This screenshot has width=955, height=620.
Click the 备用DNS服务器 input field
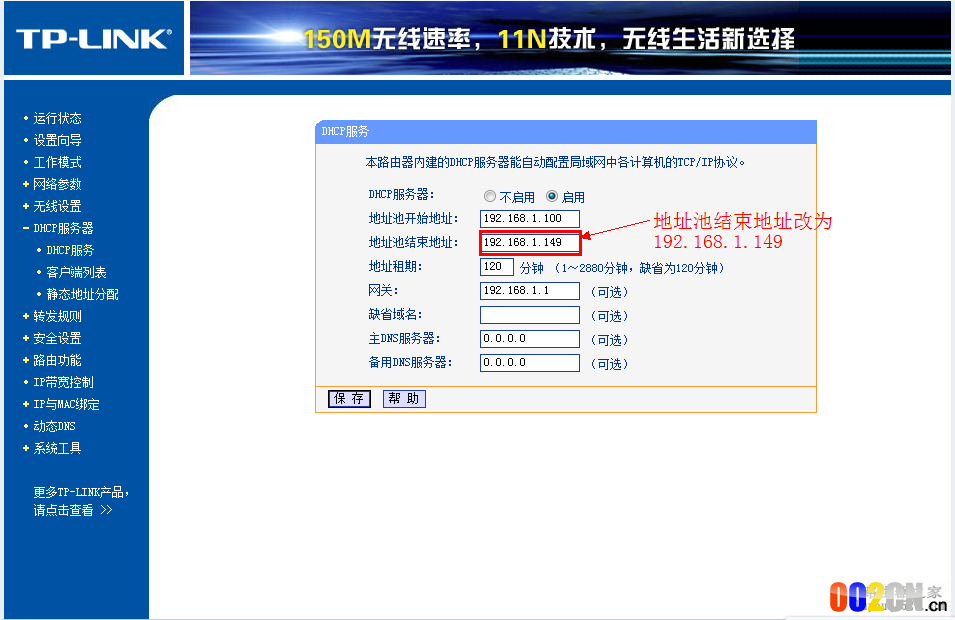pyautogui.click(x=529, y=362)
